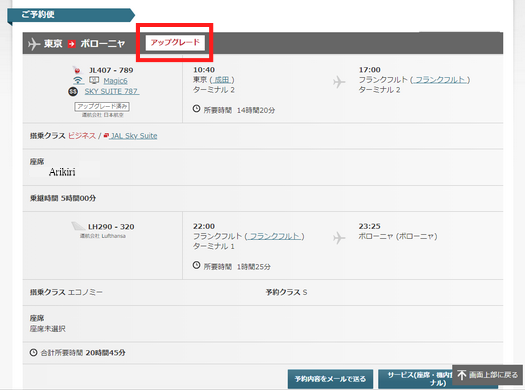The height and width of the screenshot is (390, 525).
Task: Click the red arrow icon between 東京 and ボローニャ
Action: click(x=71, y=44)
